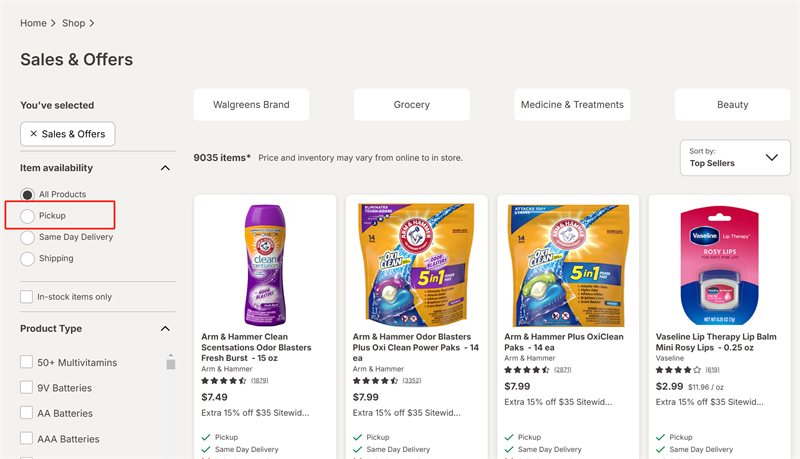The height and width of the screenshot is (459, 800).
Task: Click the Shop breadcrumb link
Action: [73, 23]
